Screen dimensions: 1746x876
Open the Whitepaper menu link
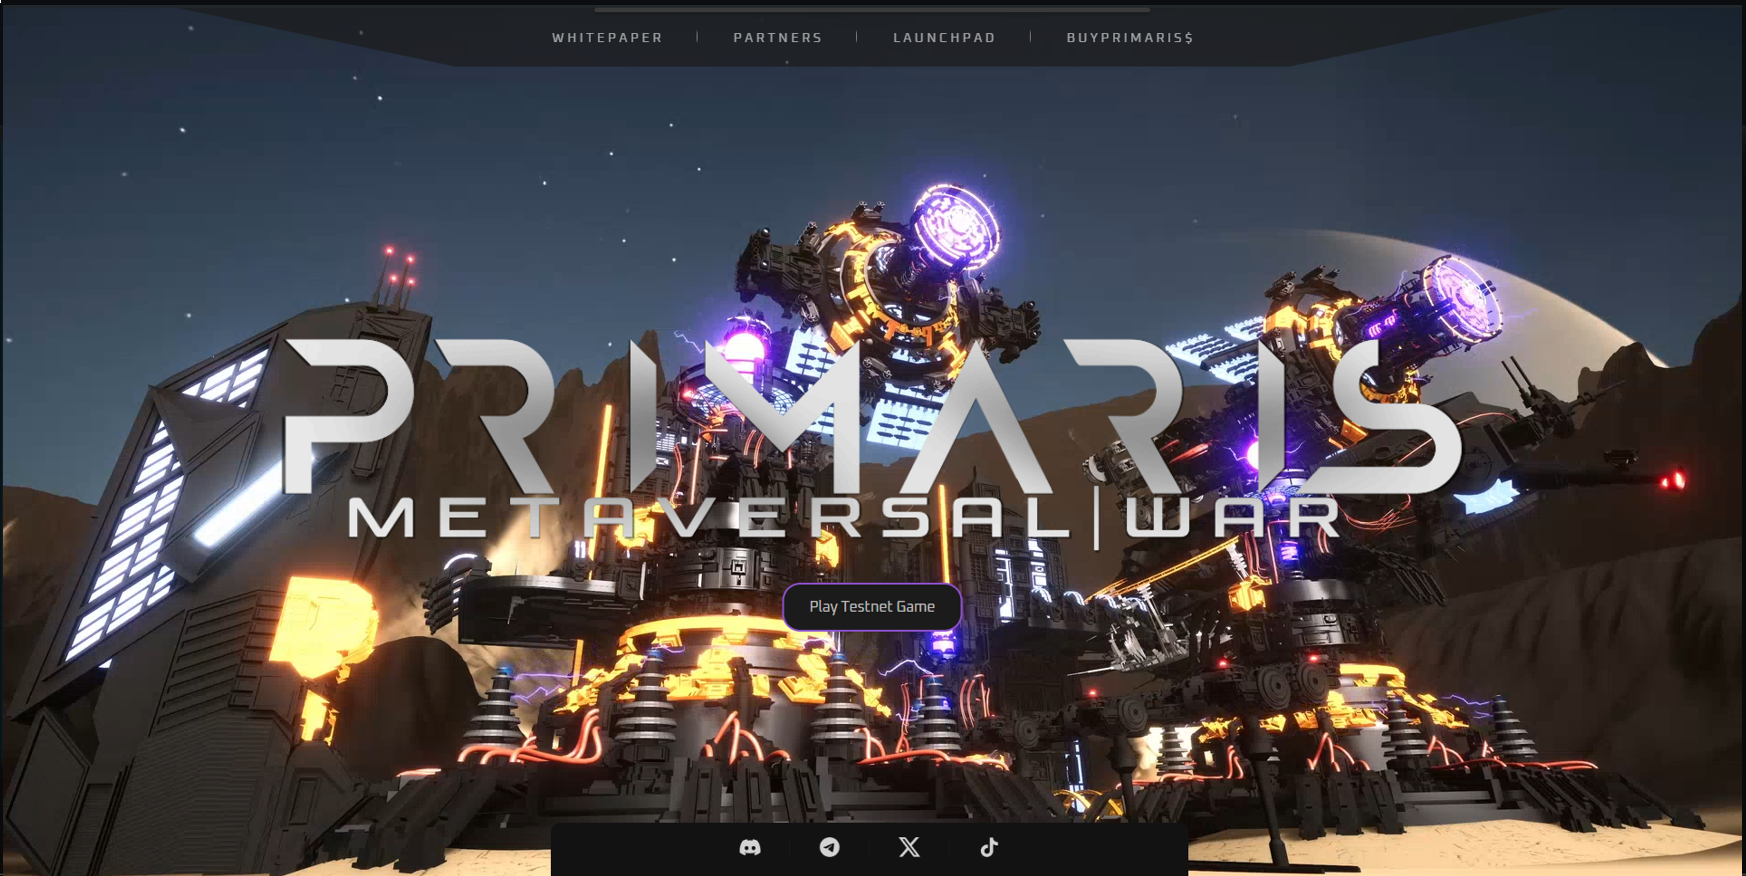[608, 38]
